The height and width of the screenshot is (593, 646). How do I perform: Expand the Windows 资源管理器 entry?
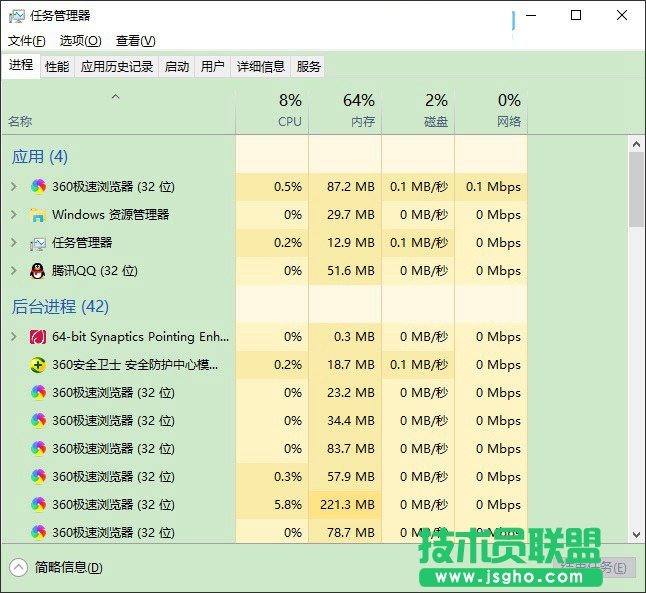click(13, 215)
